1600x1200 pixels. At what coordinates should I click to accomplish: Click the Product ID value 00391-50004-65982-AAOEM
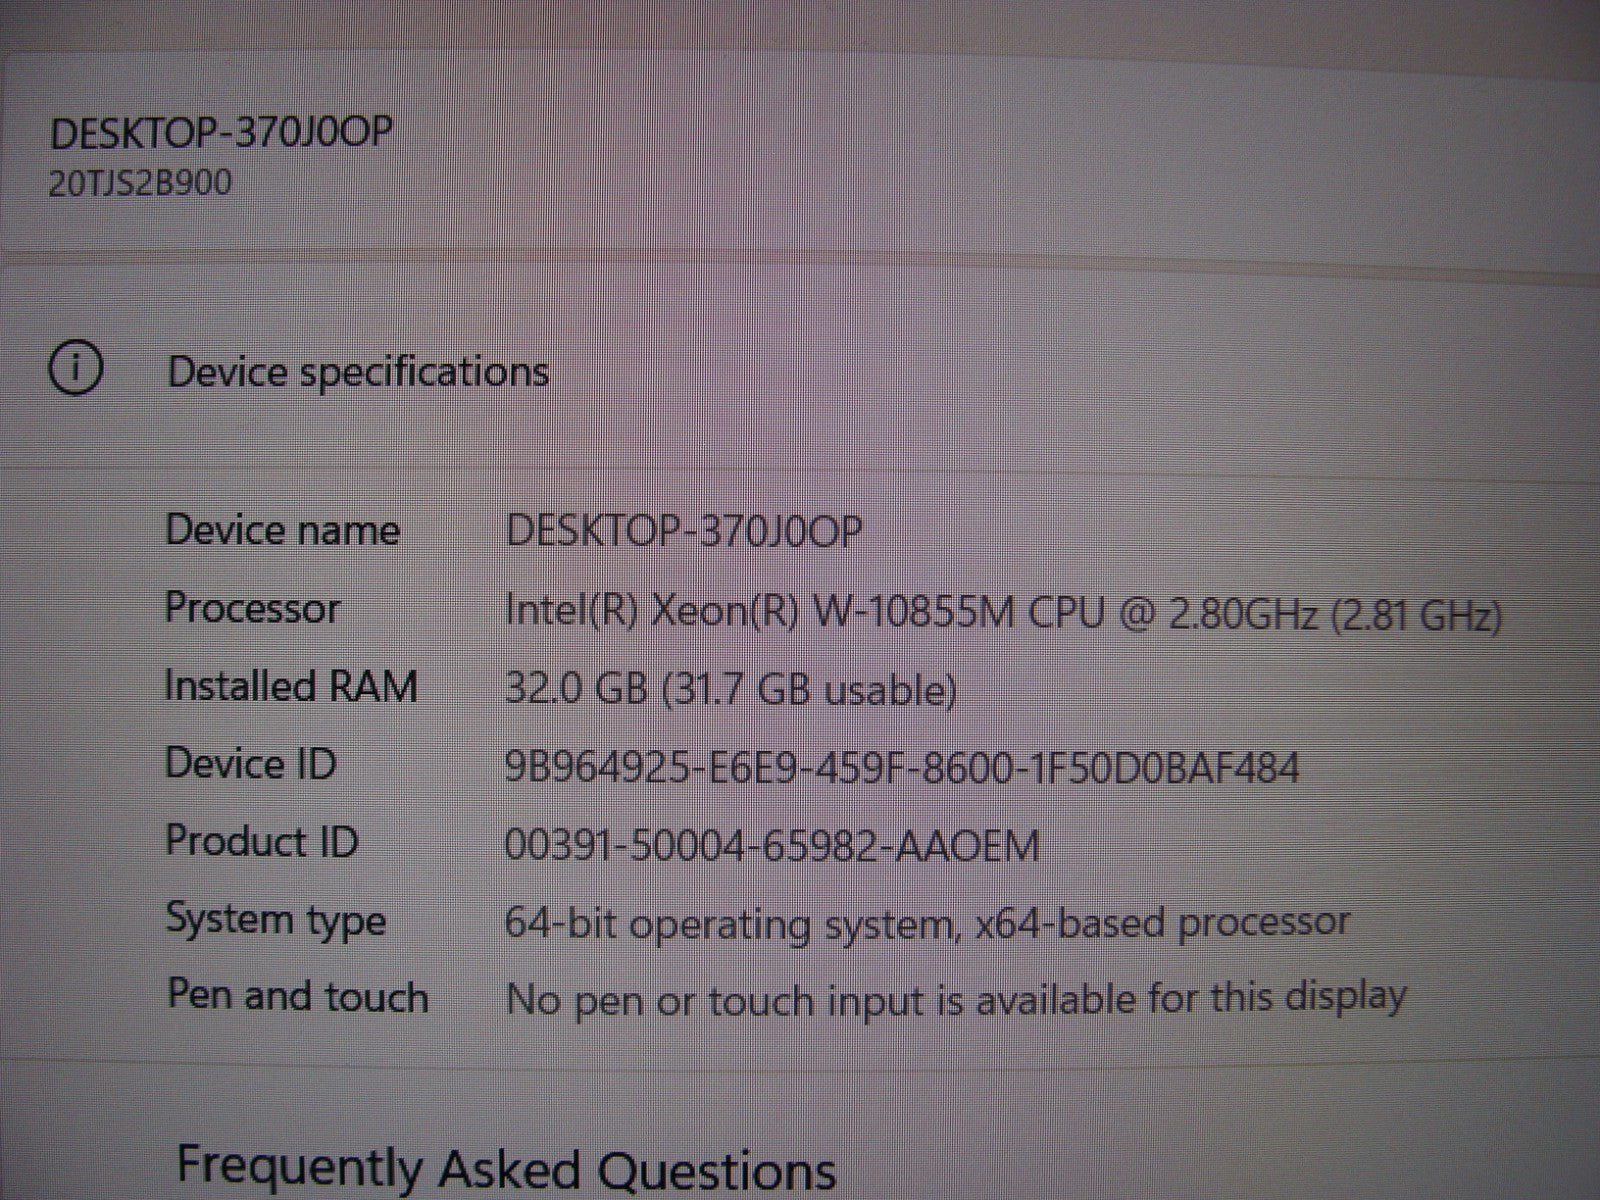click(772, 847)
